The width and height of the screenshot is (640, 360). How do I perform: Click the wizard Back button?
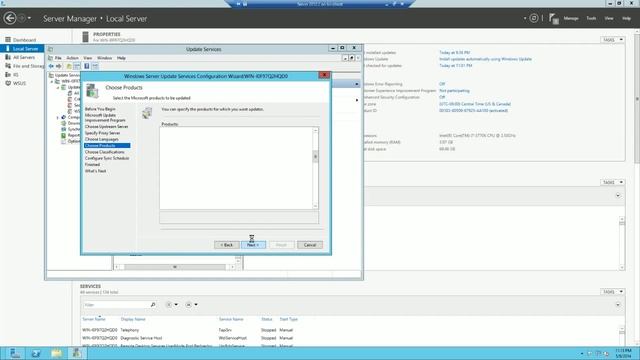pyautogui.click(x=227, y=245)
